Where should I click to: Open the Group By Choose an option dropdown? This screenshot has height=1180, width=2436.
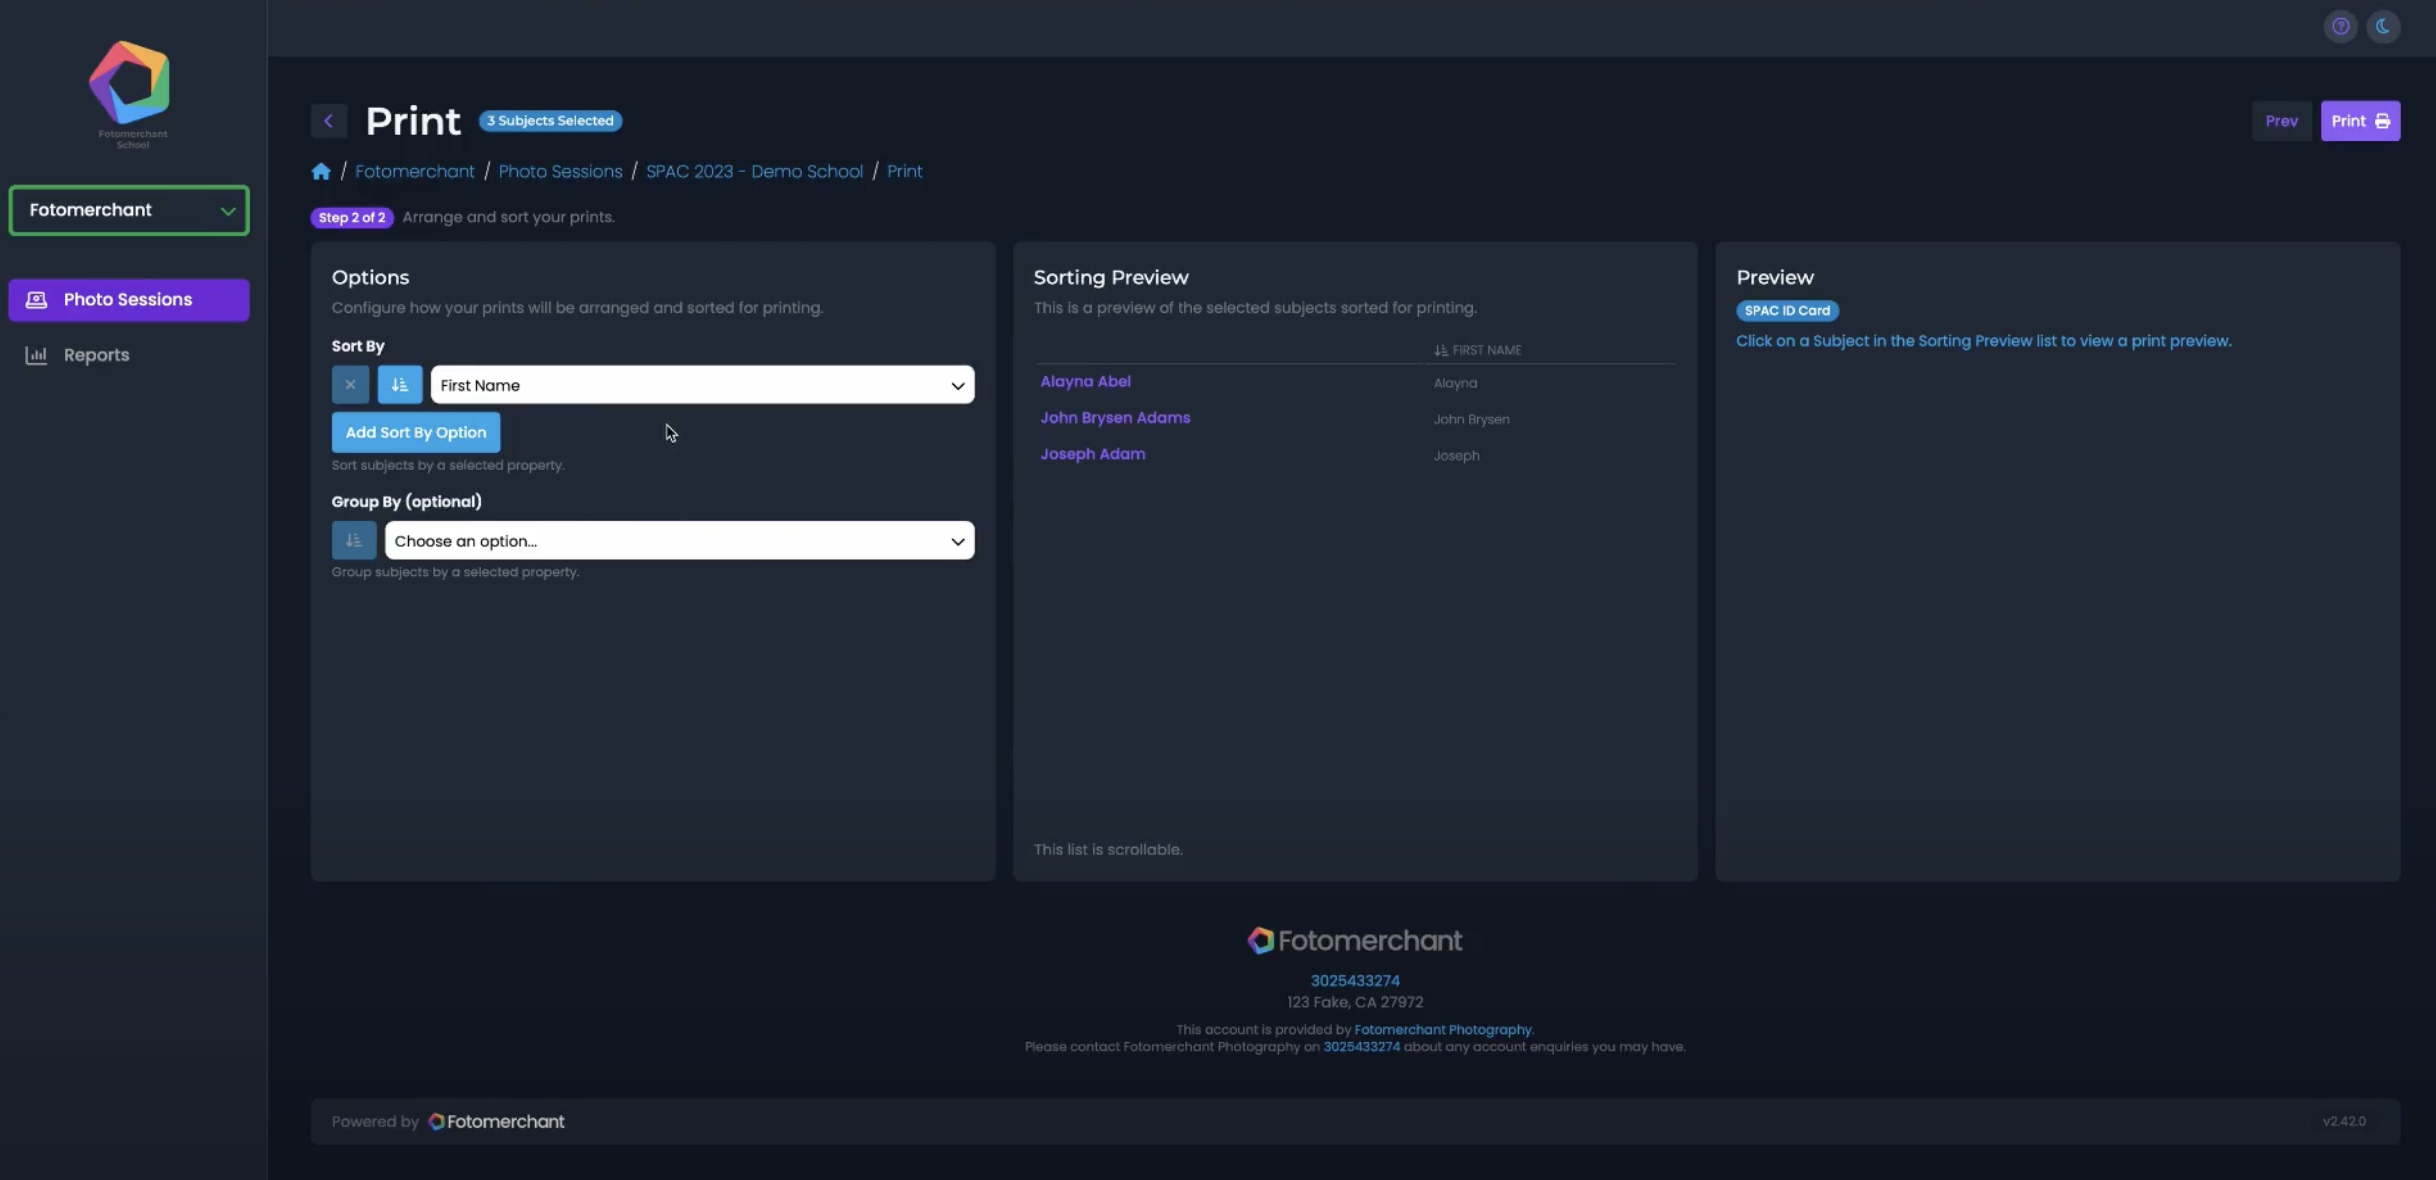[x=679, y=541]
